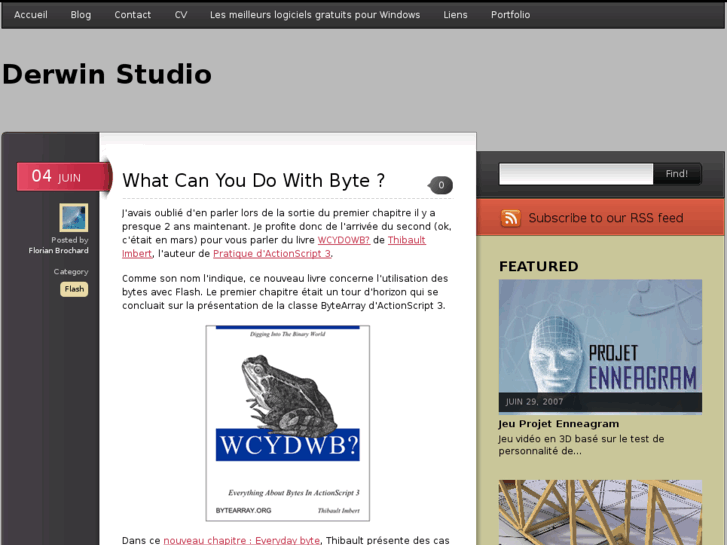Open the Contact page
Screen dimensions: 727x545
133,15
